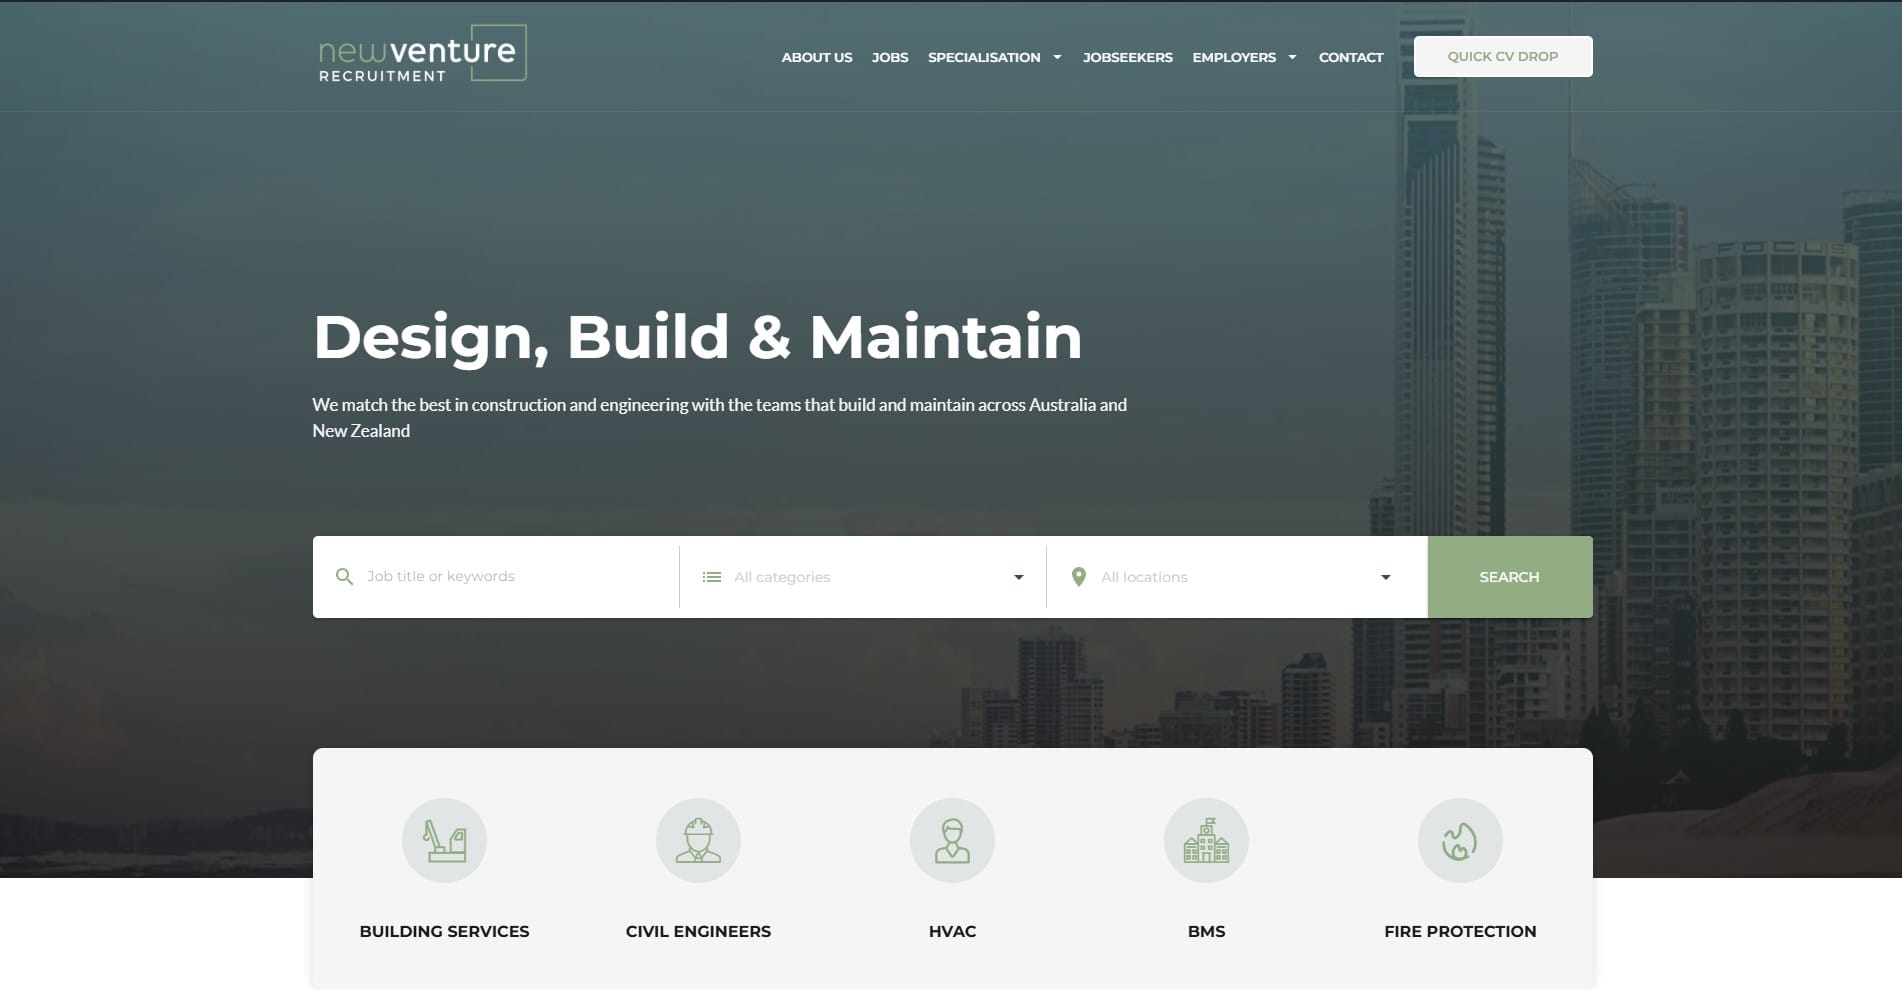Click the categories list icon

click(712, 576)
